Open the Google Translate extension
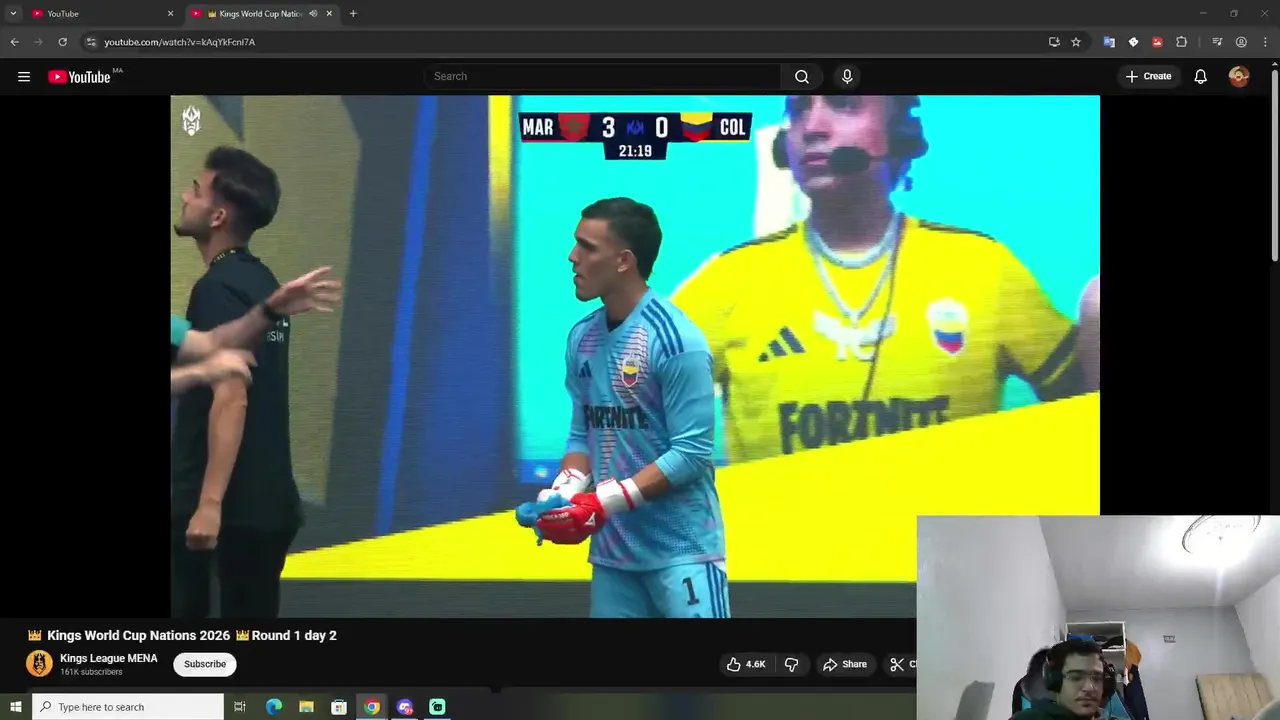This screenshot has width=1280, height=720. pos(1109,42)
